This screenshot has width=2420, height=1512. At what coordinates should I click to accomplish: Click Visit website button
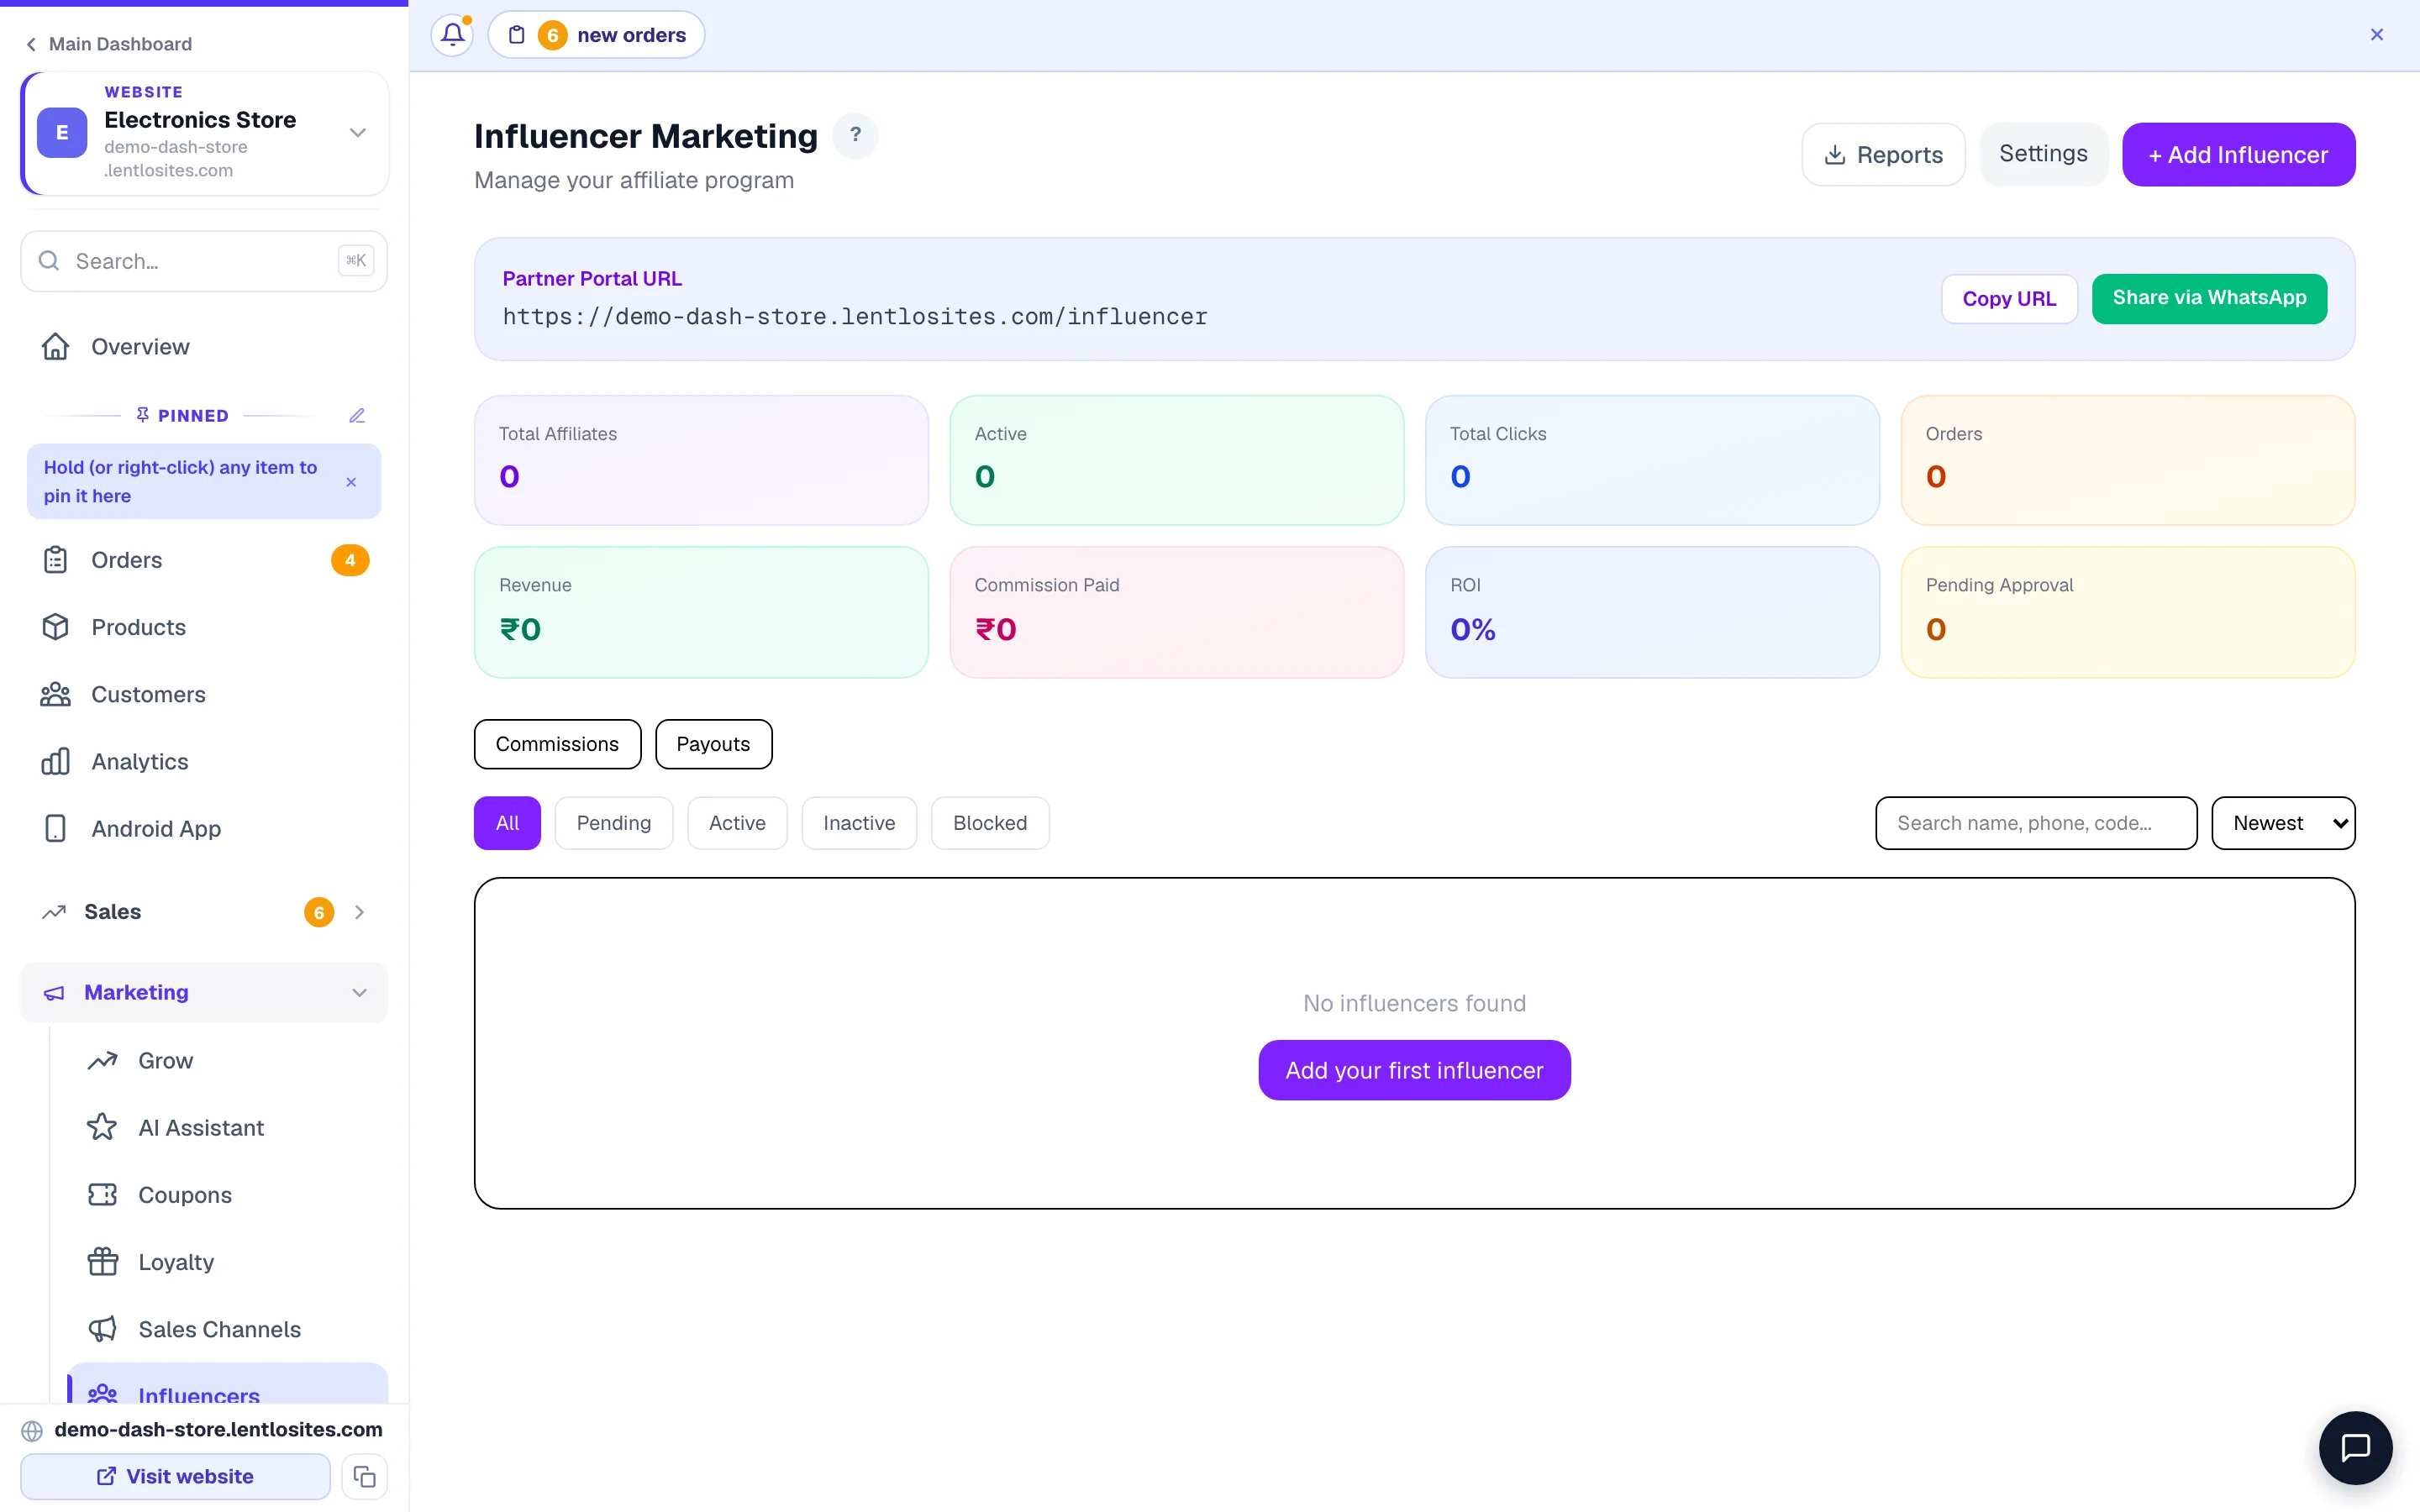tap(175, 1476)
